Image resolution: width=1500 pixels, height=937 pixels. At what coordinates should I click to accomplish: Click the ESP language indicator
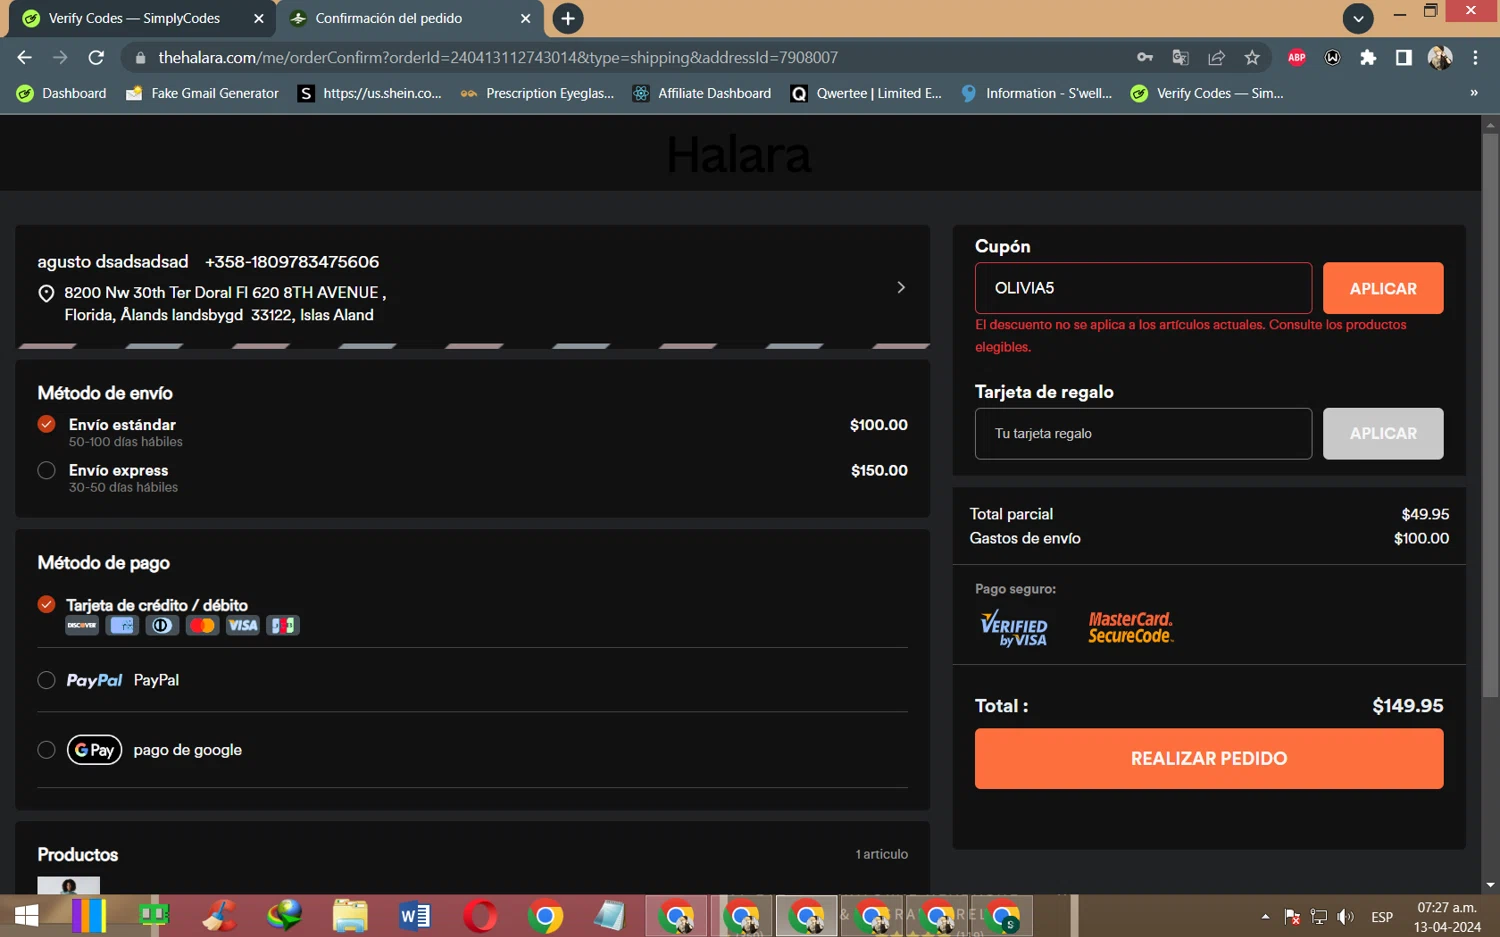click(1382, 917)
